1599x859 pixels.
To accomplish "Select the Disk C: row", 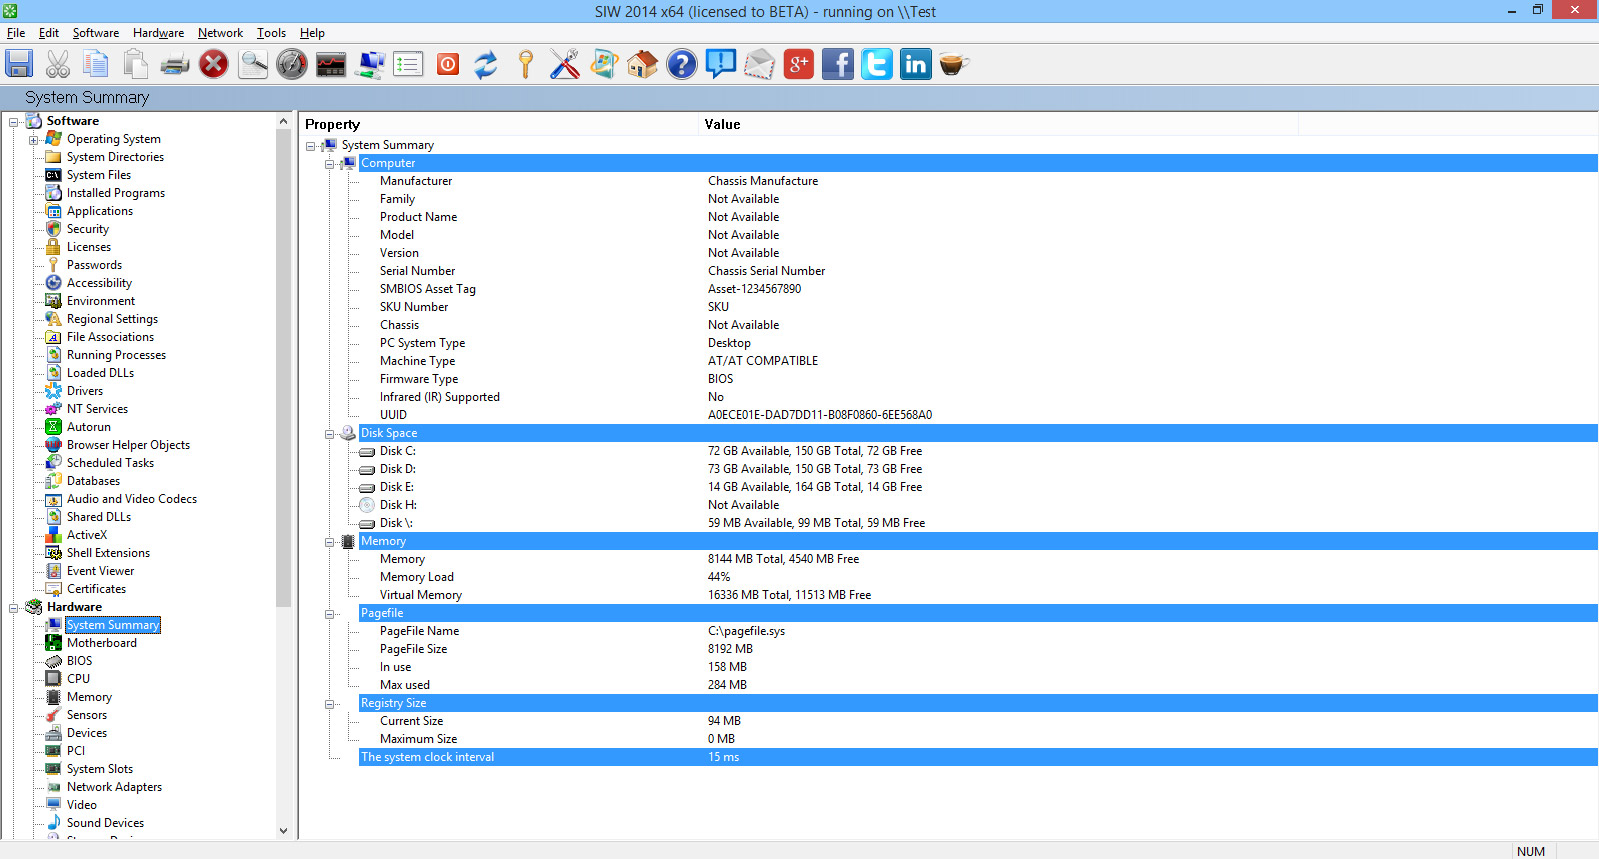I will pyautogui.click(x=978, y=451).
